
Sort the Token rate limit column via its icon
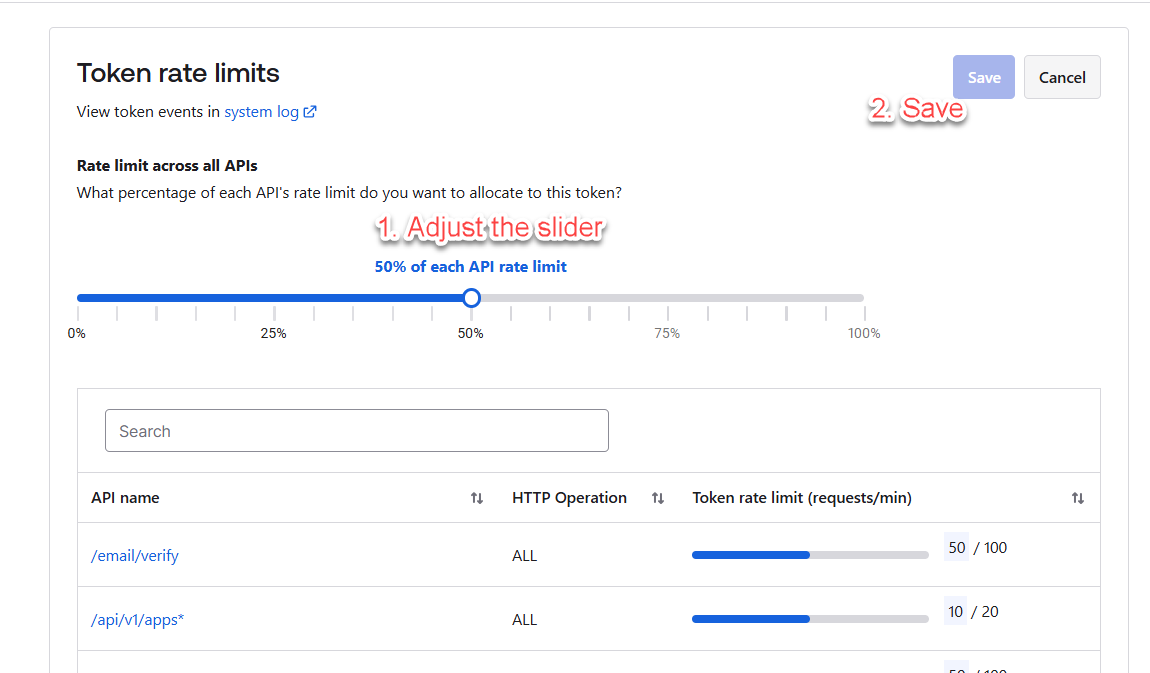pyautogui.click(x=1077, y=498)
